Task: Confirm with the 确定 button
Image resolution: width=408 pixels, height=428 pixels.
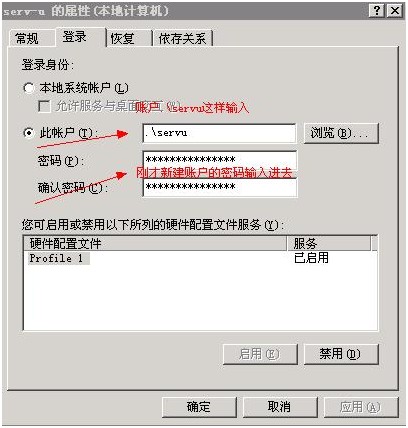Action: [199, 407]
